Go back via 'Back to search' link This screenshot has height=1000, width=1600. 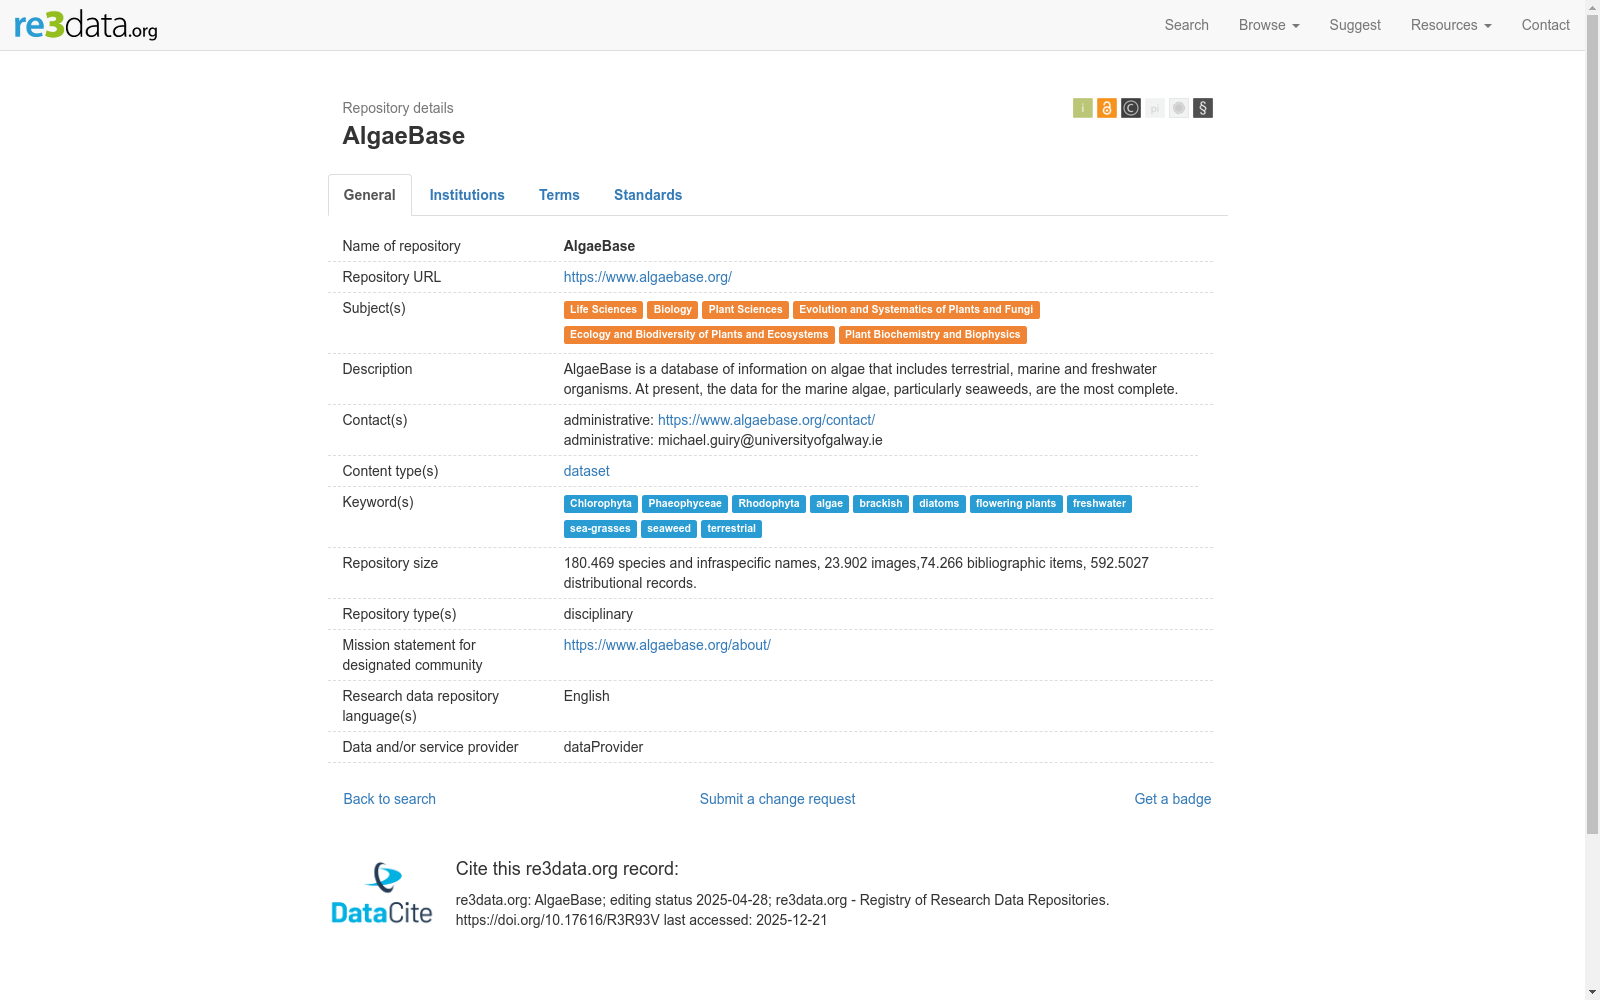click(x=389, y=799)
